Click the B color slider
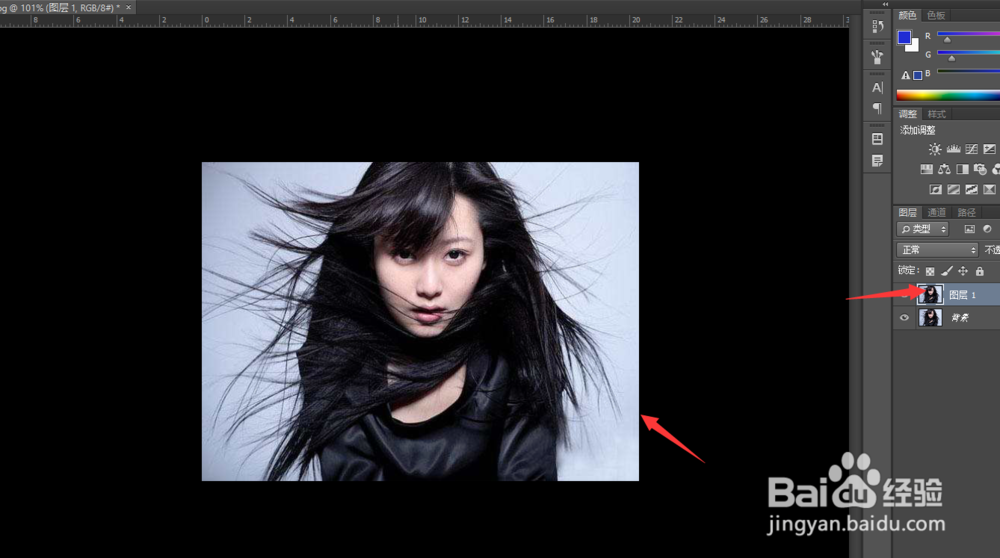The image size is (1000, 558). [969, 72]
